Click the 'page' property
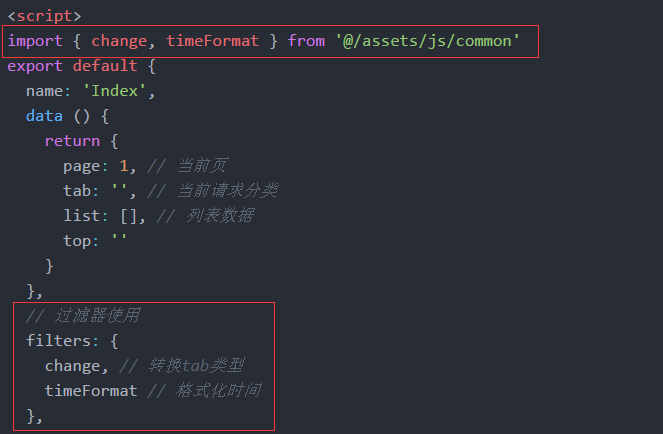This screenshot has height=434, width=663. [81, 166]
